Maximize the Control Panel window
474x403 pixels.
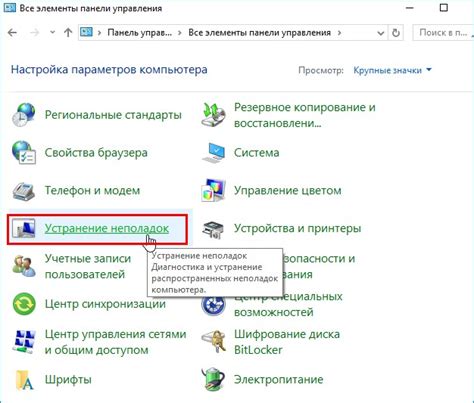(444, 7)
